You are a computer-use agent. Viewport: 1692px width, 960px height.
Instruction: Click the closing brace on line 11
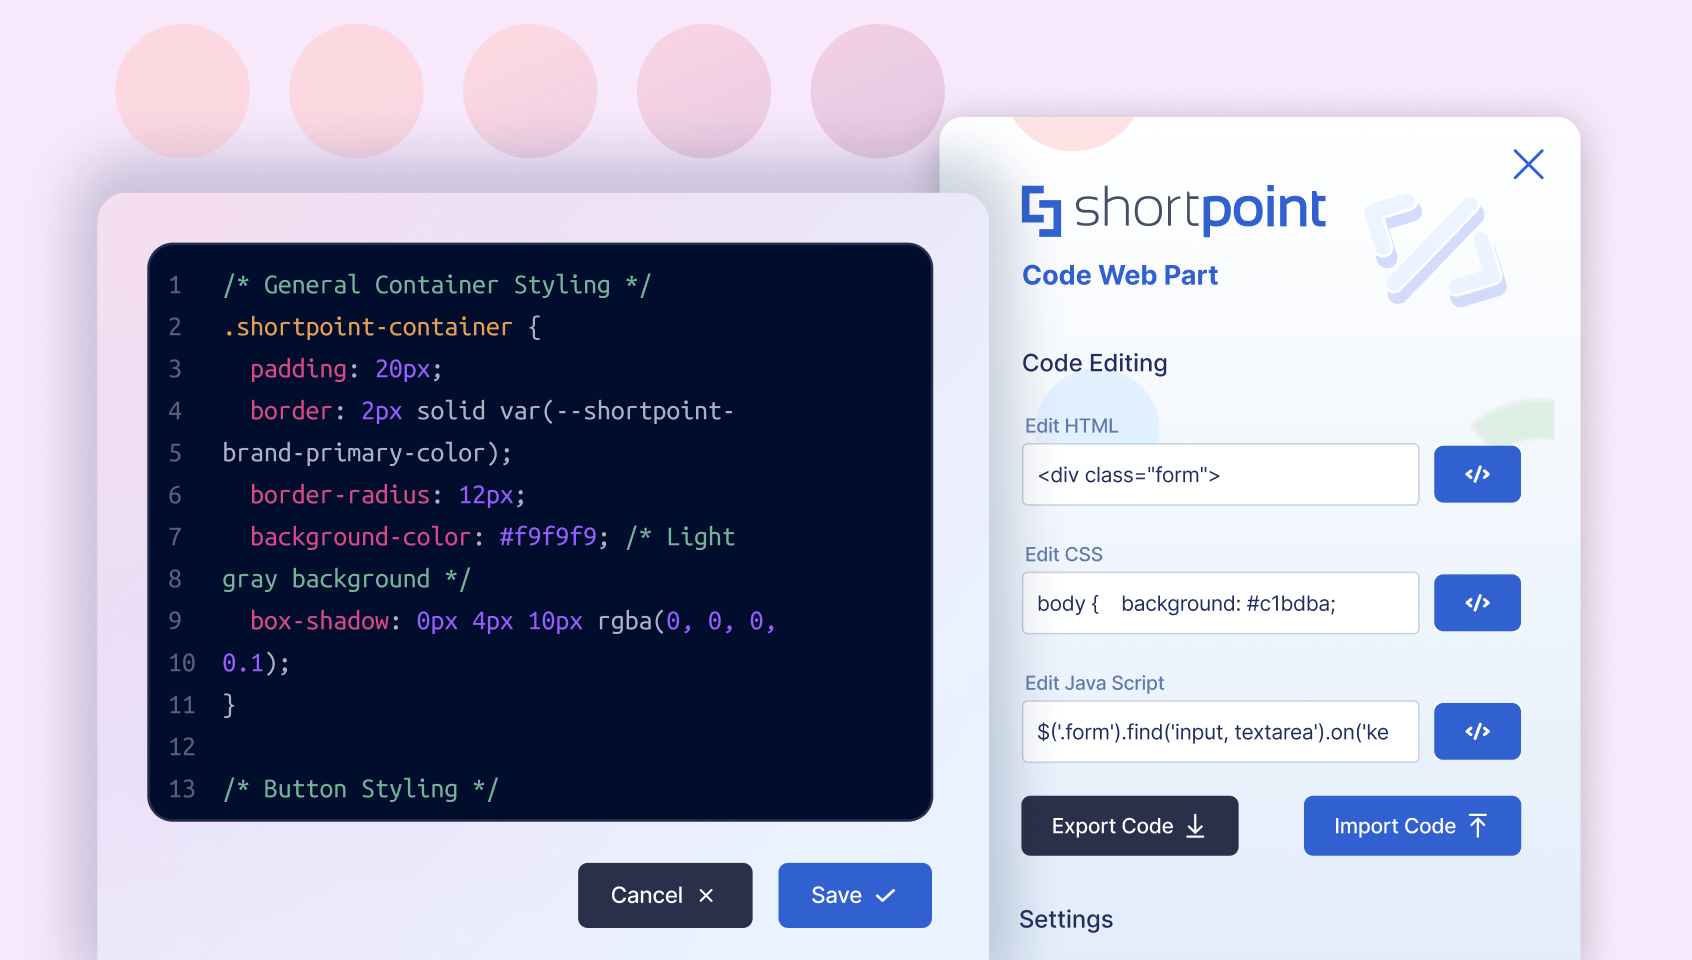229,705
